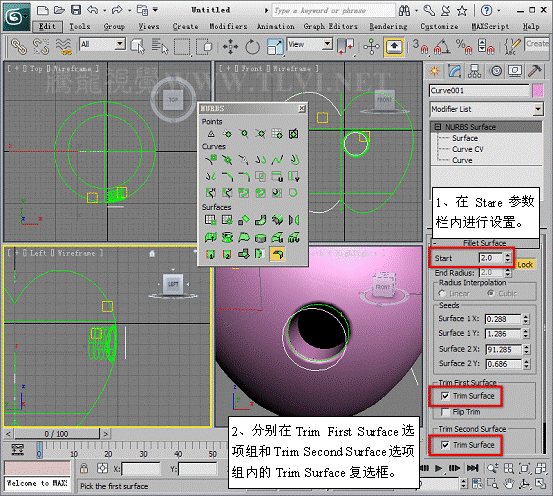Toggle the Spinner Snap icon
Image resolution: width=553 pixels, height=496 pixels.
coord(486,47)
